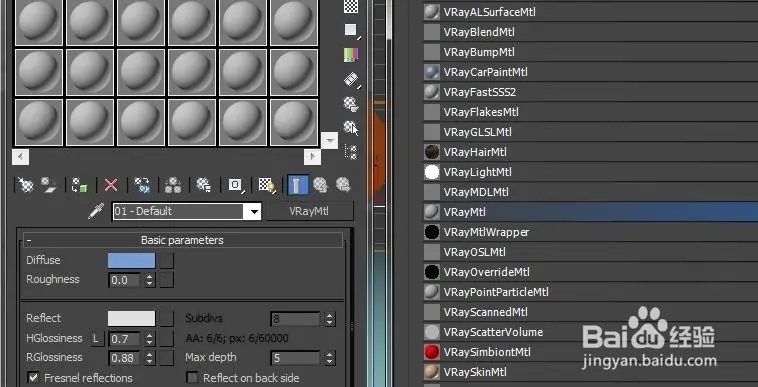Click the Max depth 5 value field

point(295,358)
